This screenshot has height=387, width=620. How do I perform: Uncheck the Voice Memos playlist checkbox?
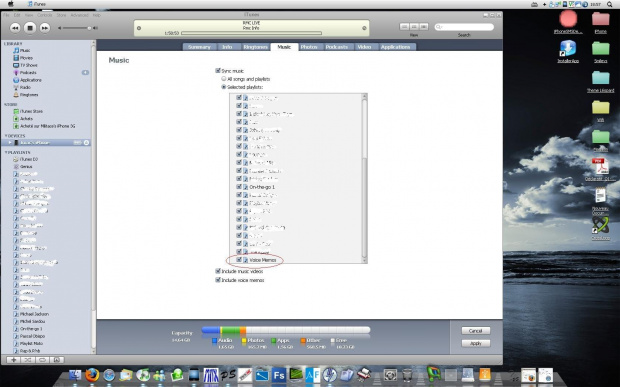tap(239, 260)
